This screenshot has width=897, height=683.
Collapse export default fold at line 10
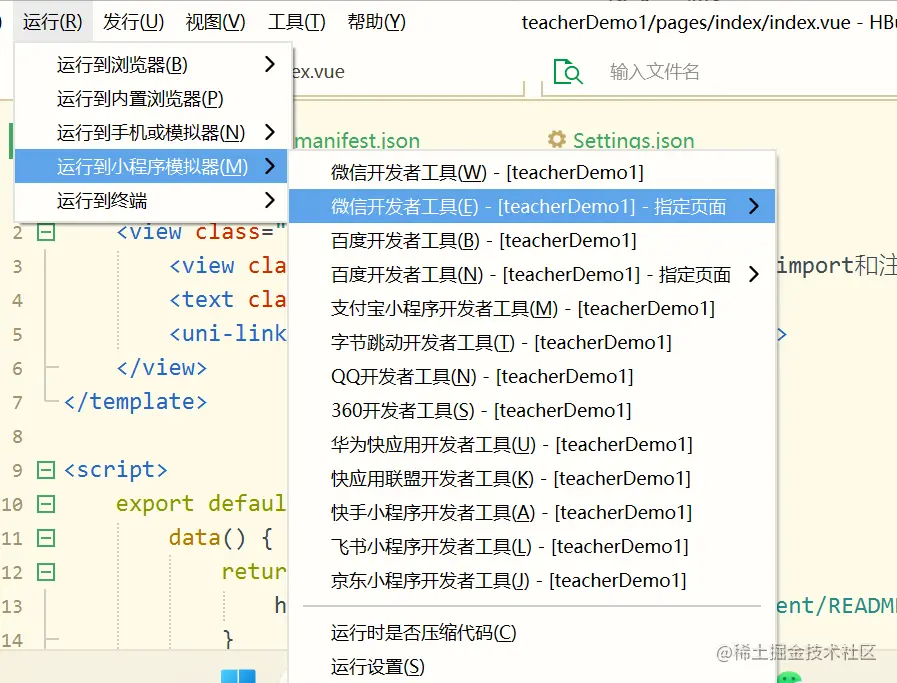pyautogui.click(x=46, y=505)
